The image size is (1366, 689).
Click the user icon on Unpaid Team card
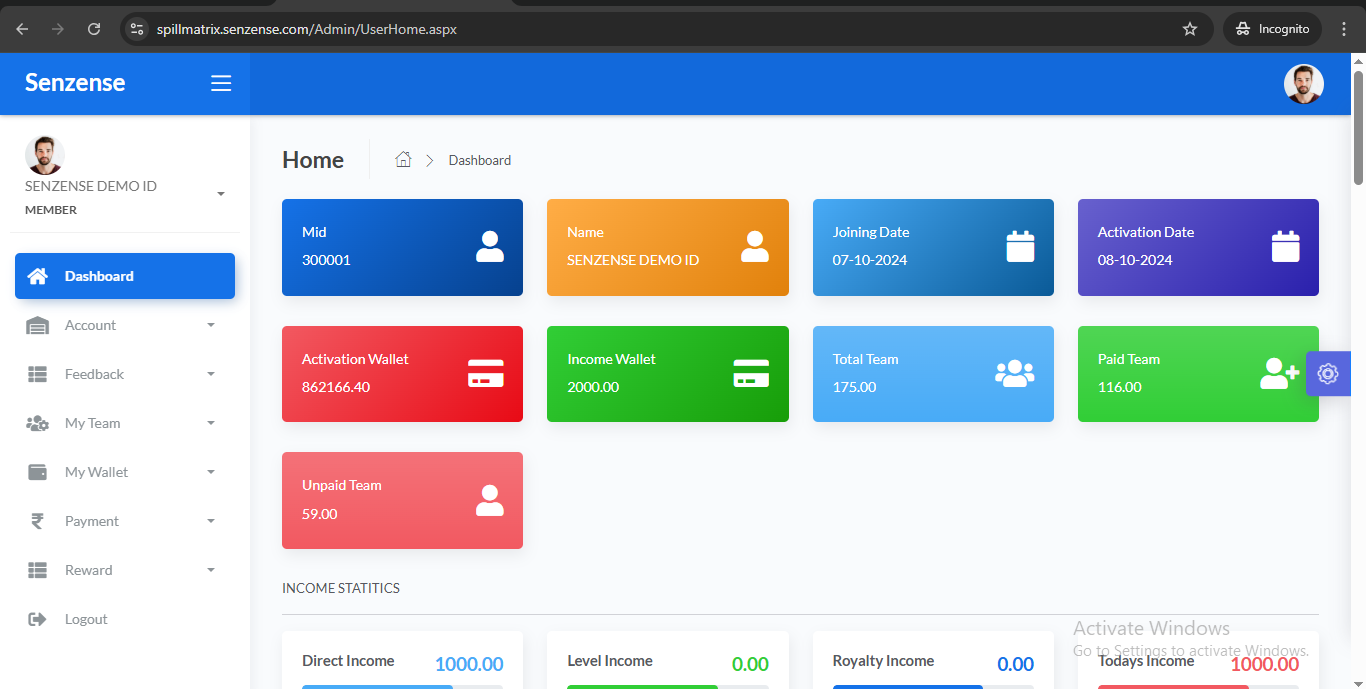click(x=490, y=500)
